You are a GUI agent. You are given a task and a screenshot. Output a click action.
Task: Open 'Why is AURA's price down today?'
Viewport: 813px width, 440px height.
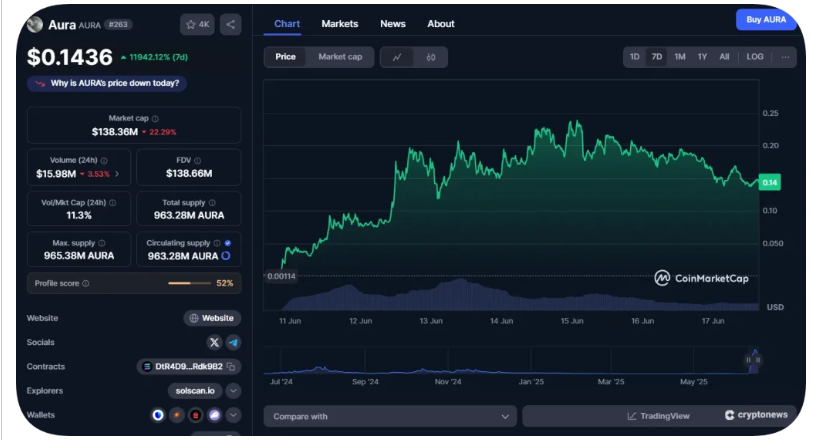(110, 84)
